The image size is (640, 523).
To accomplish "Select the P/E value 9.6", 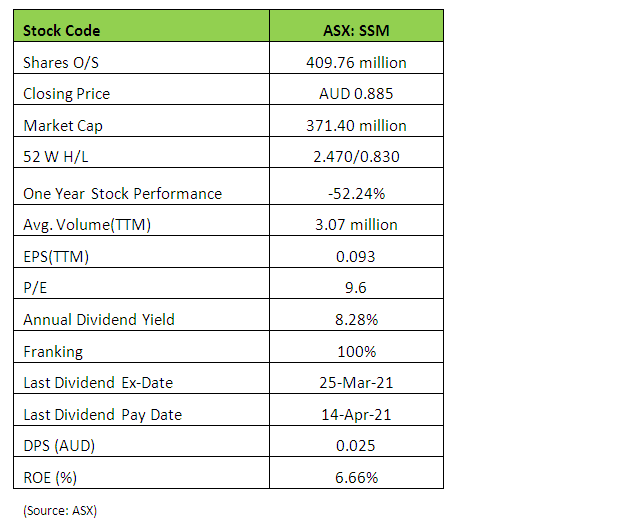I will tap(356, 288).
